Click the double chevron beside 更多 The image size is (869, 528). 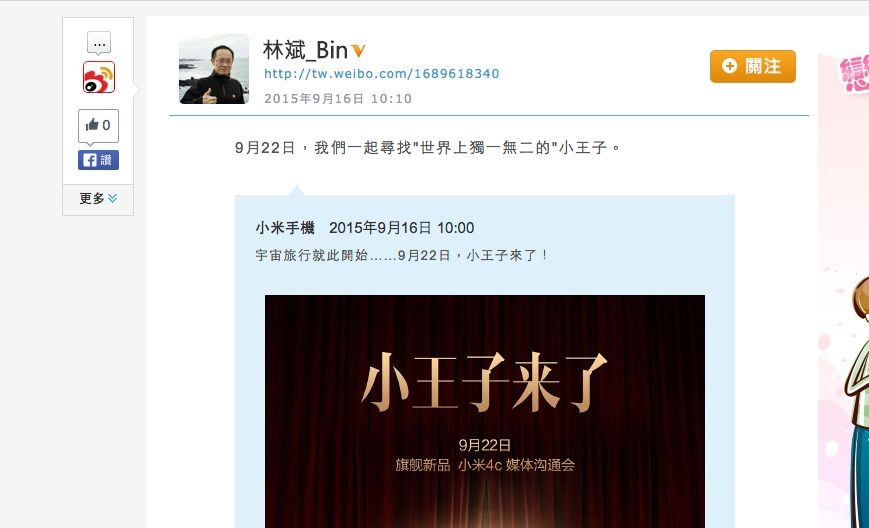[x=113, y=198]
